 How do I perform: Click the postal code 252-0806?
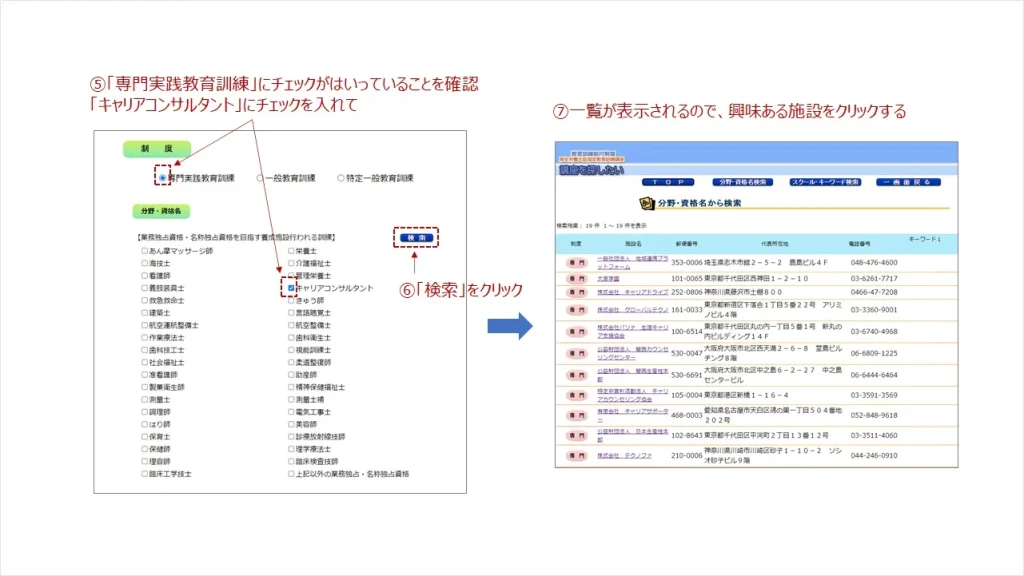tap(686, 293)
